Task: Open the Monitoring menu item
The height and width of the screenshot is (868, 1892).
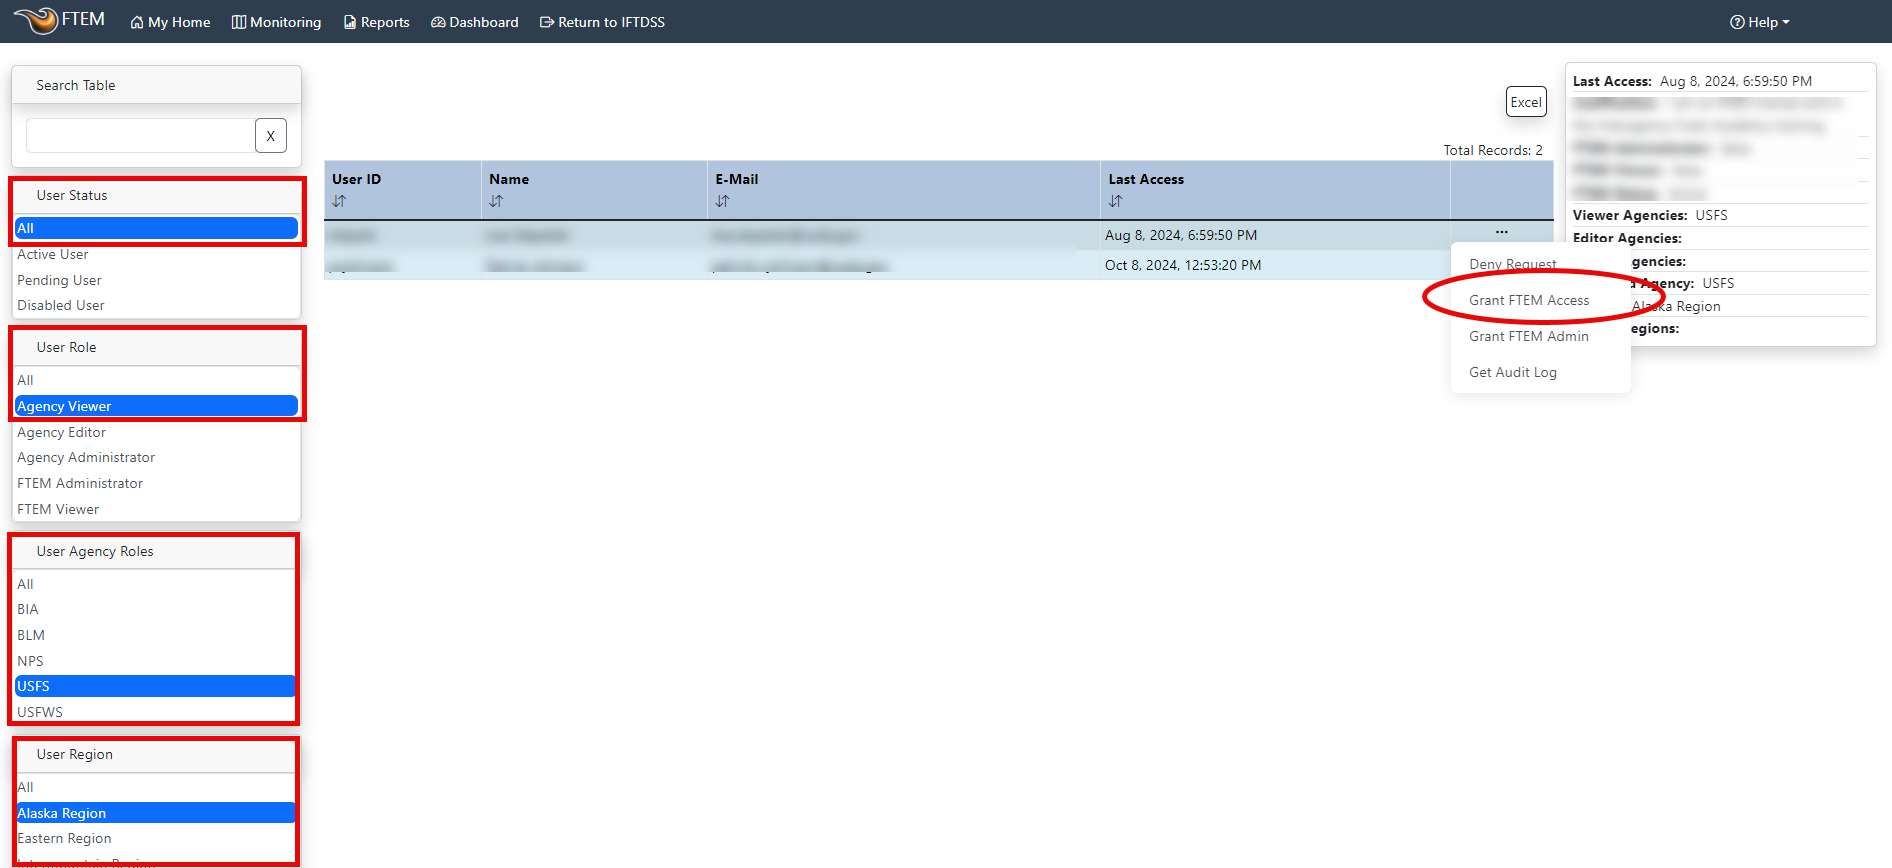Action: click(x=276, y=22)
